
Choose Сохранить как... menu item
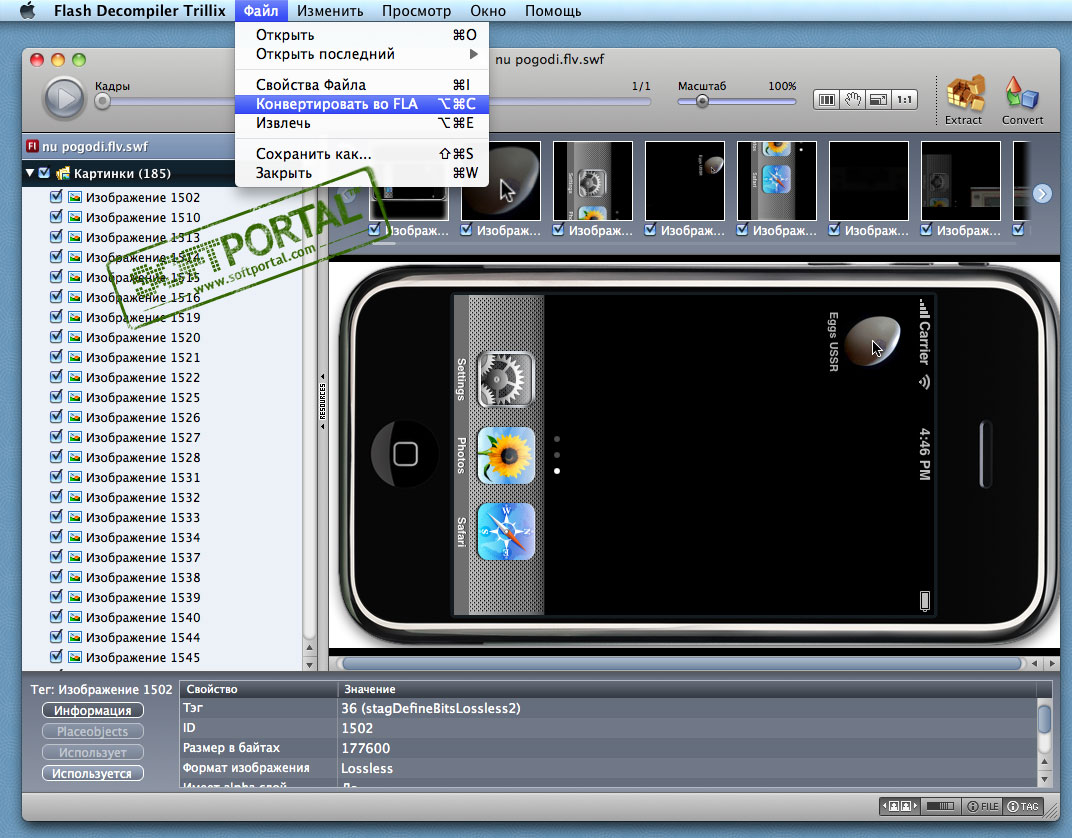(x=362, y=154)
